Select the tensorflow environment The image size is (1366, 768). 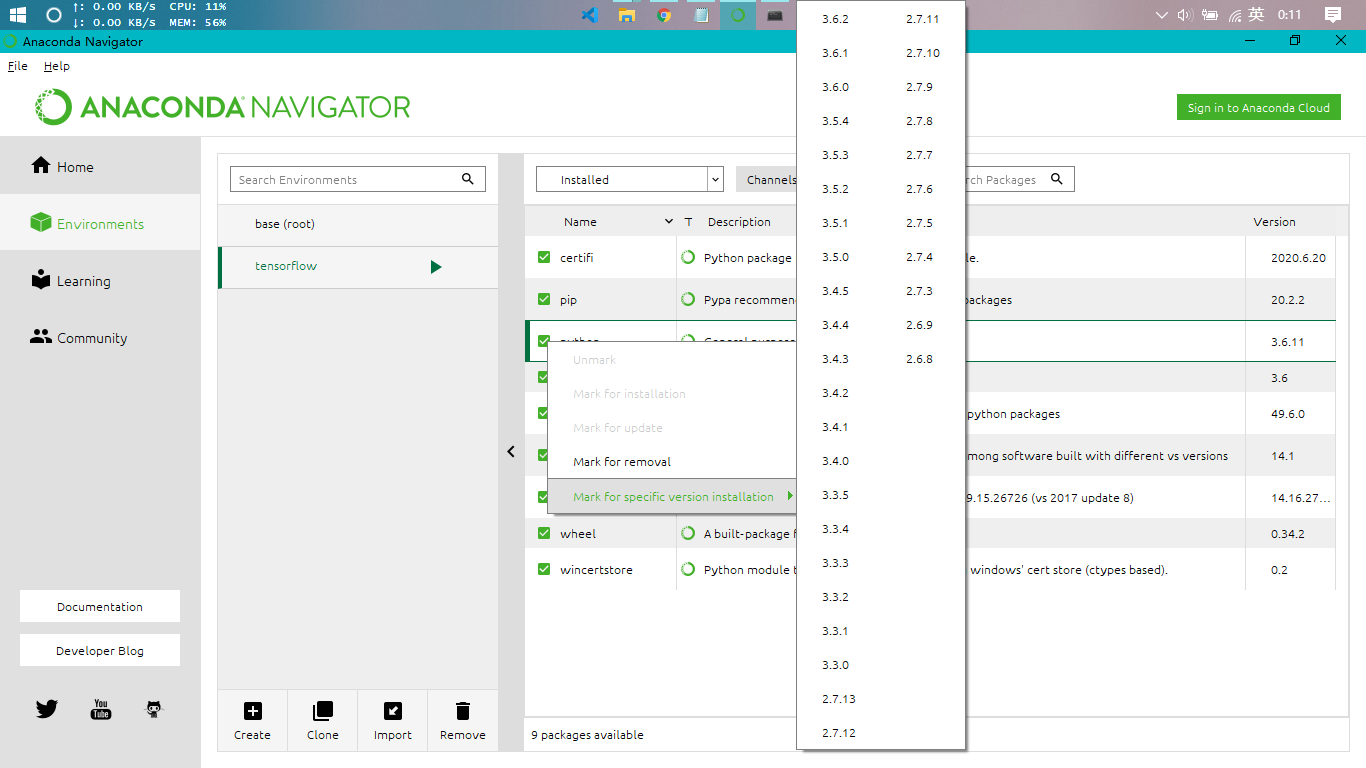358,267
